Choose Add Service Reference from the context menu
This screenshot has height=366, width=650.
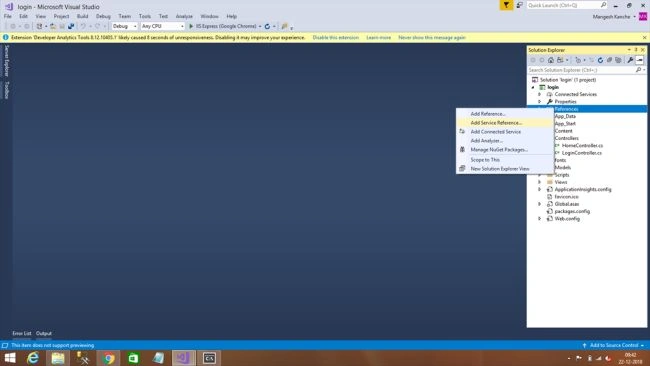pyautogui.click(x=505, y=123)
